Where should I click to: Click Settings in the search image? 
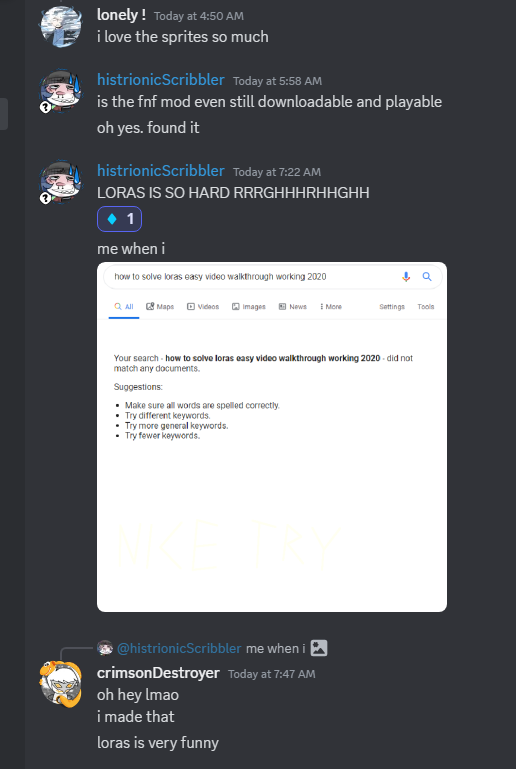click(392, 307)
